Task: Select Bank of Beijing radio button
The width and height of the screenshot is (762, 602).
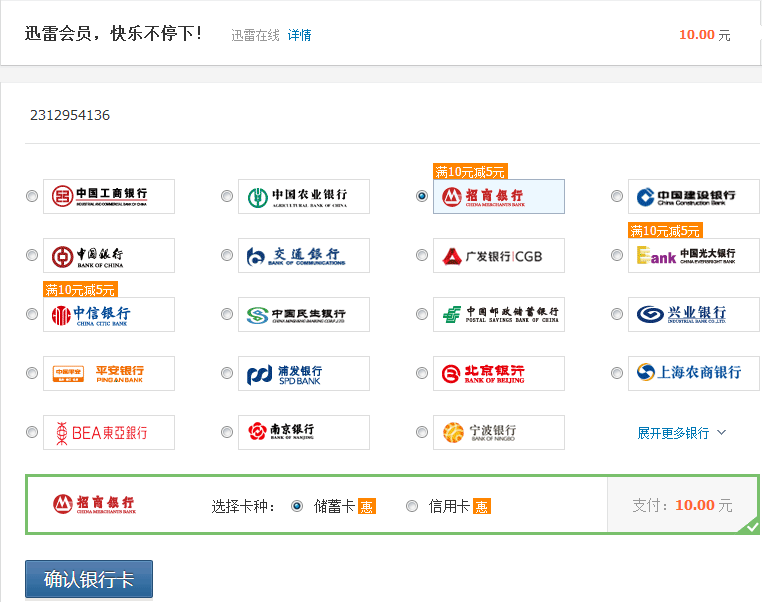Action: [422, 374]
